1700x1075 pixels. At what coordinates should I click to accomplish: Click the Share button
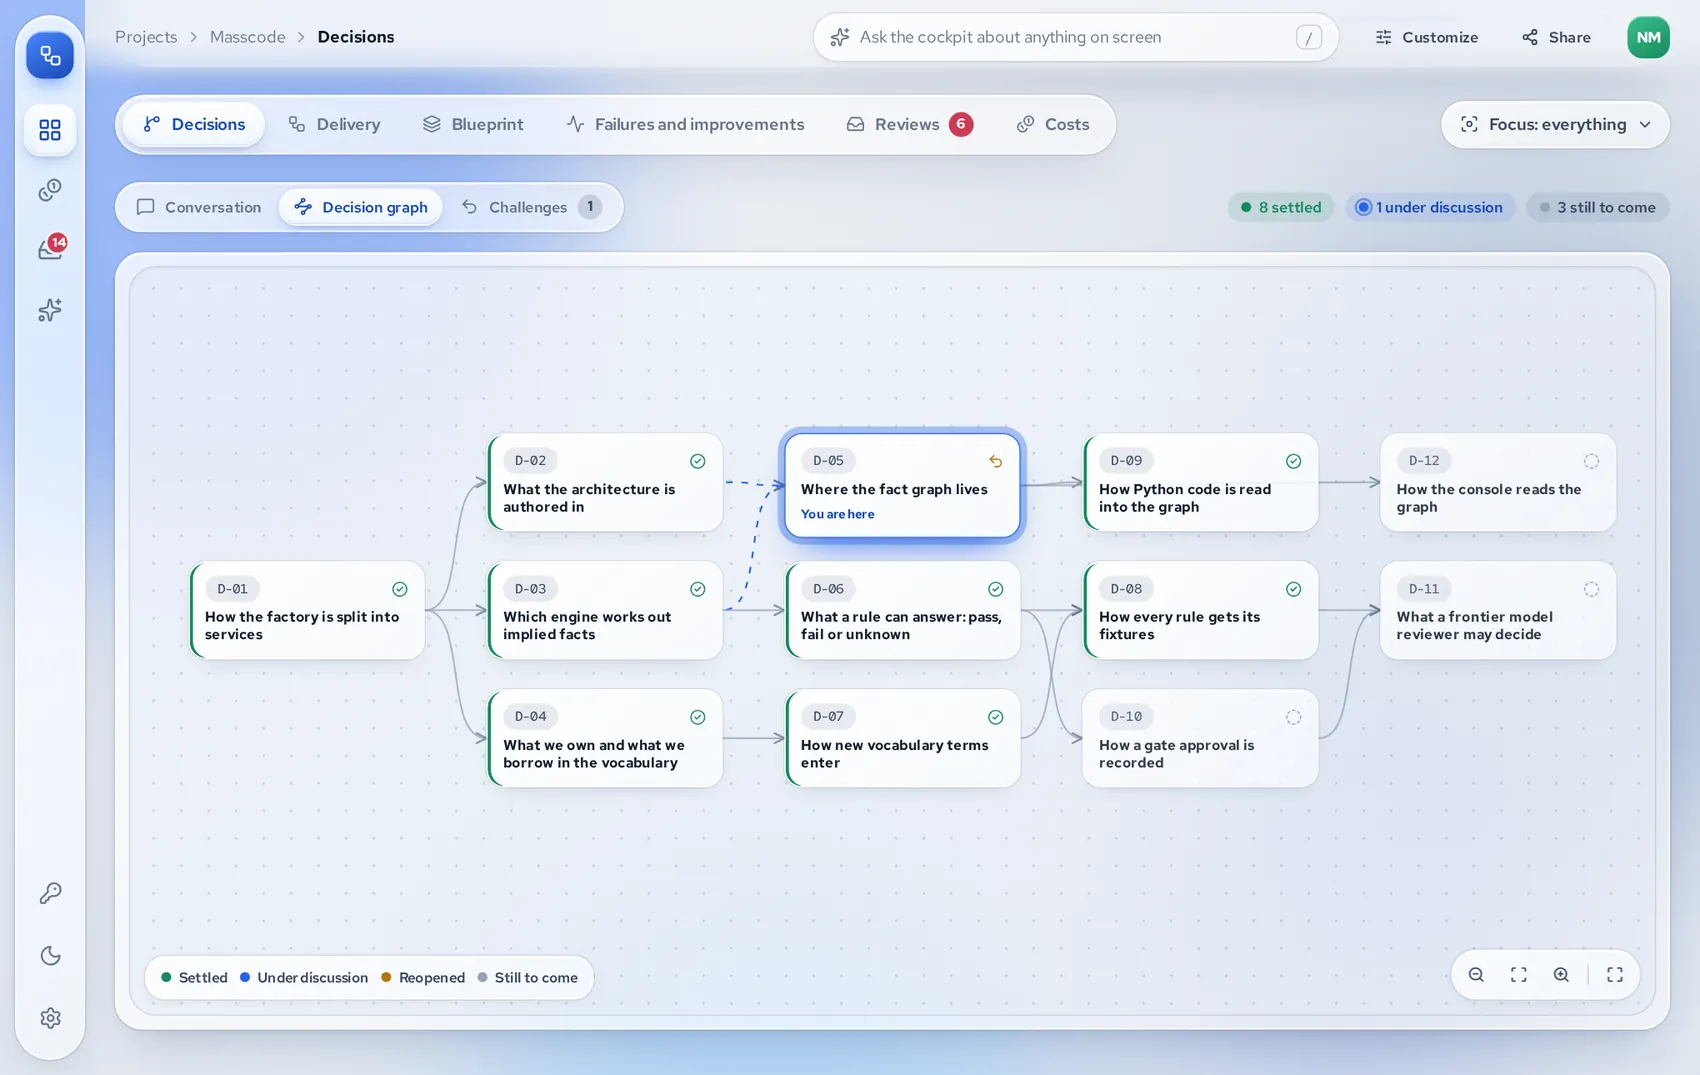coord(1556,37)
